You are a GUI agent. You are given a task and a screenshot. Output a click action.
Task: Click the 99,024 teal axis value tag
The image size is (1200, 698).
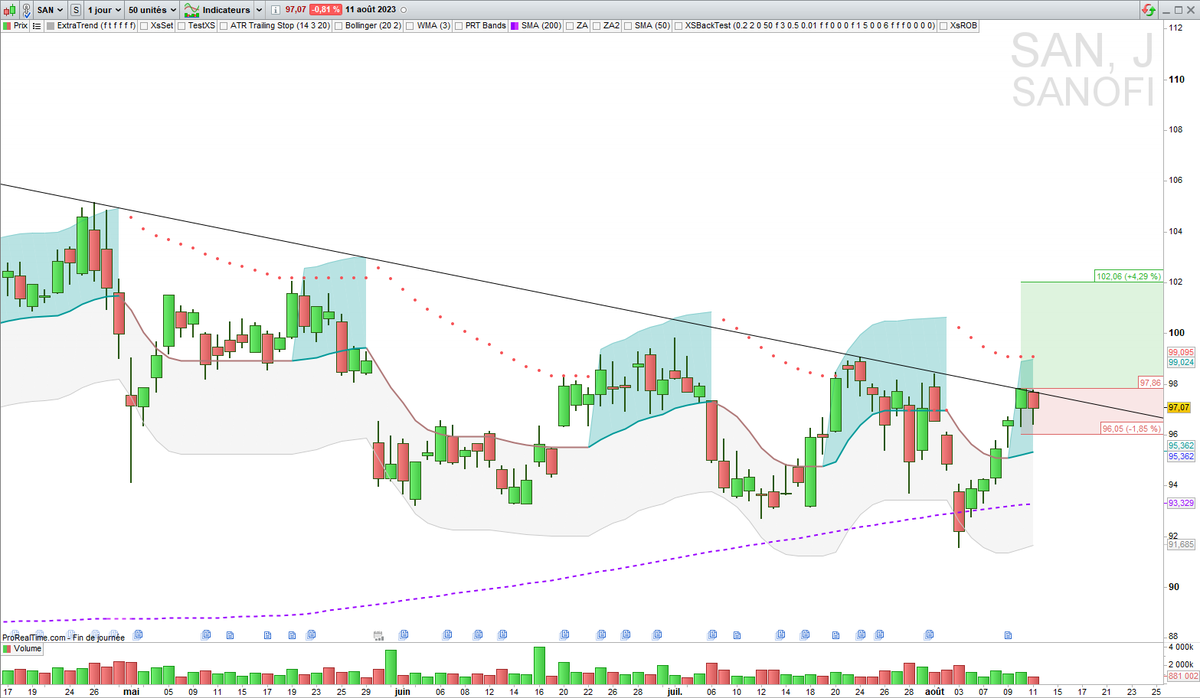1180,363
